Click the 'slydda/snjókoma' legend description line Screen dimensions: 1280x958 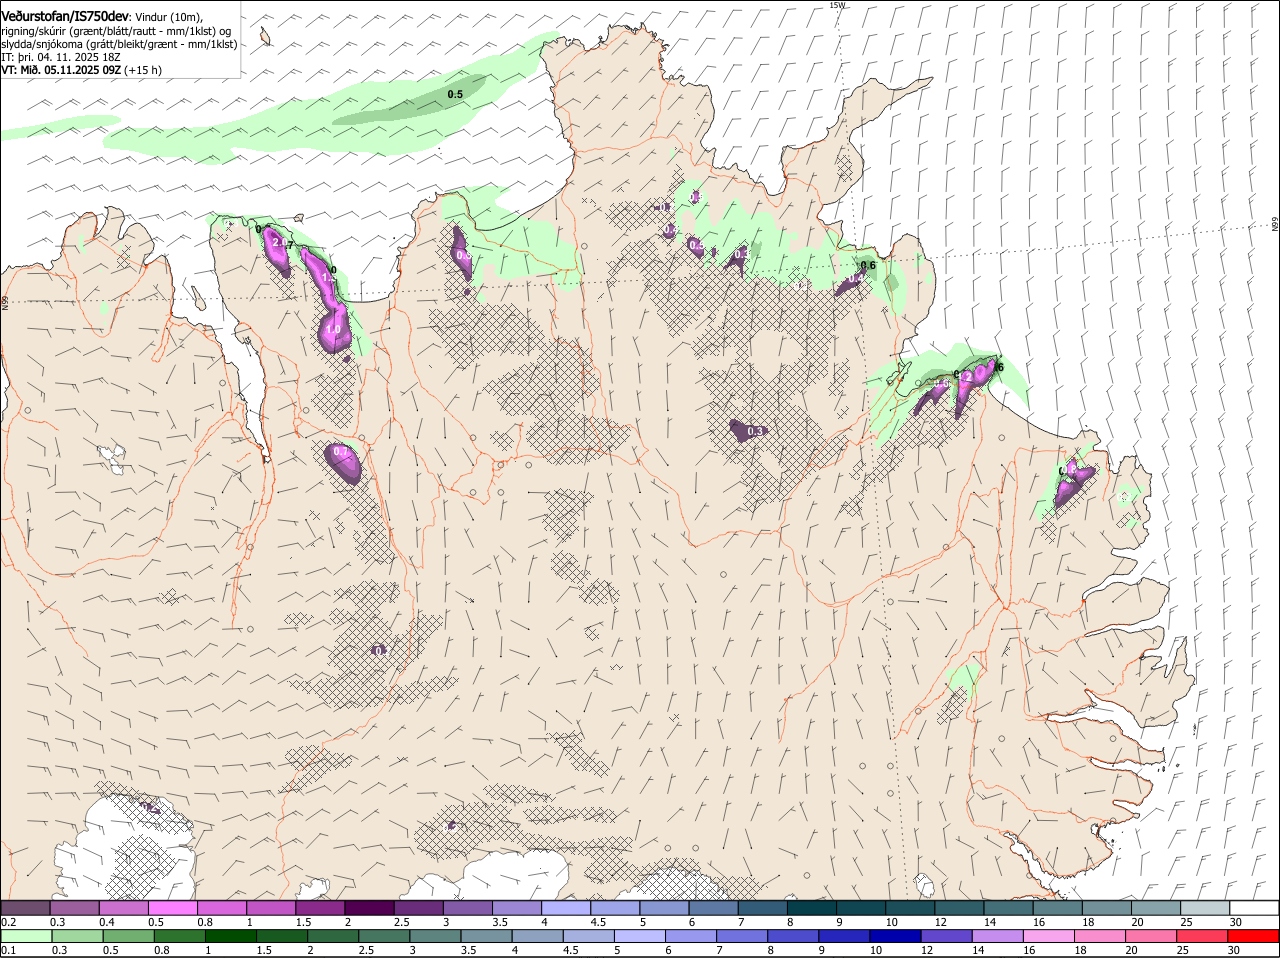coord(119,44)
